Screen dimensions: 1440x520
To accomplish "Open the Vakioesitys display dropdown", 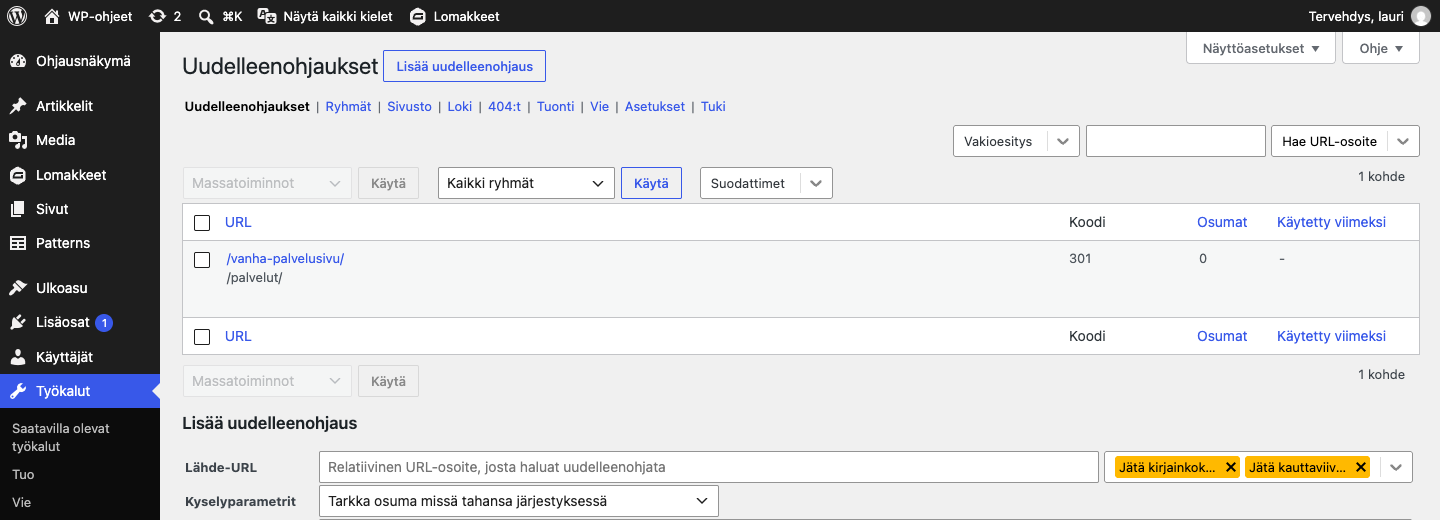I will pyautogui.click(x=1016, y=141).
